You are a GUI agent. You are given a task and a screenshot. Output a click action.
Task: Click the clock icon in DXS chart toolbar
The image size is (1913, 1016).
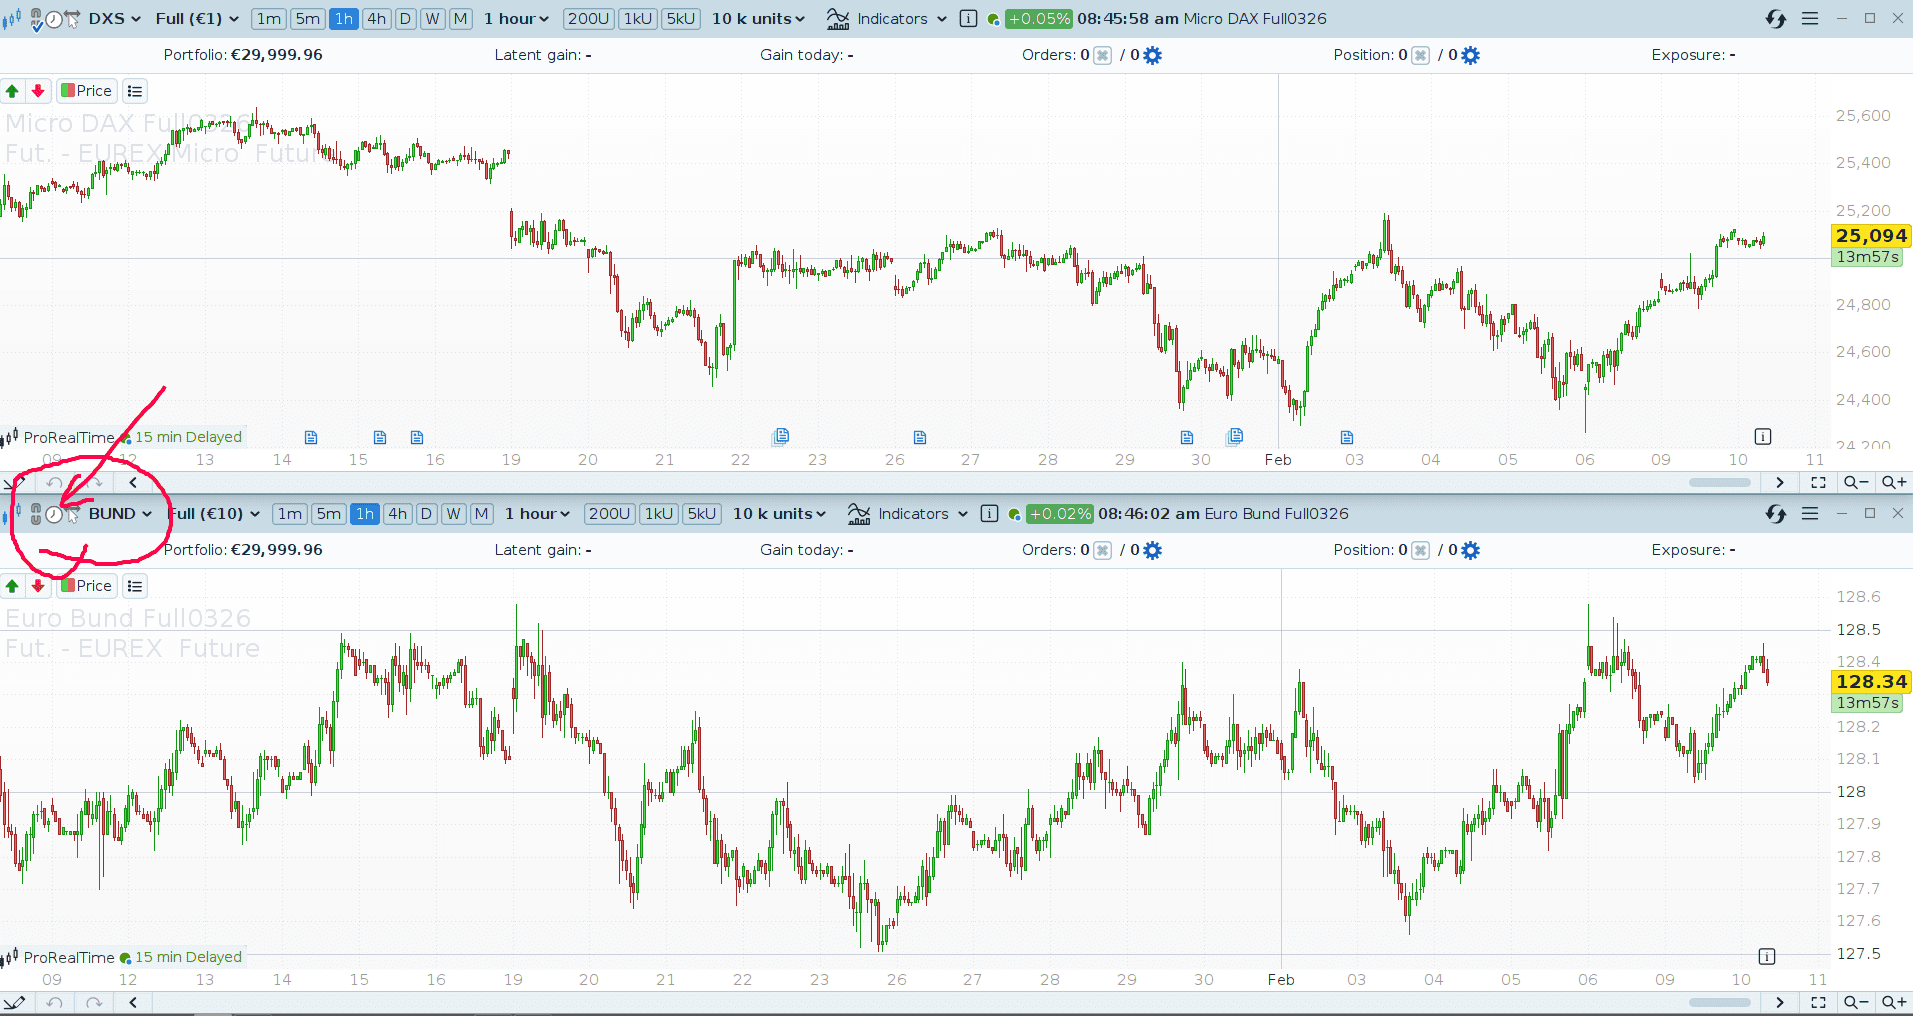click(x=54, y=19)
